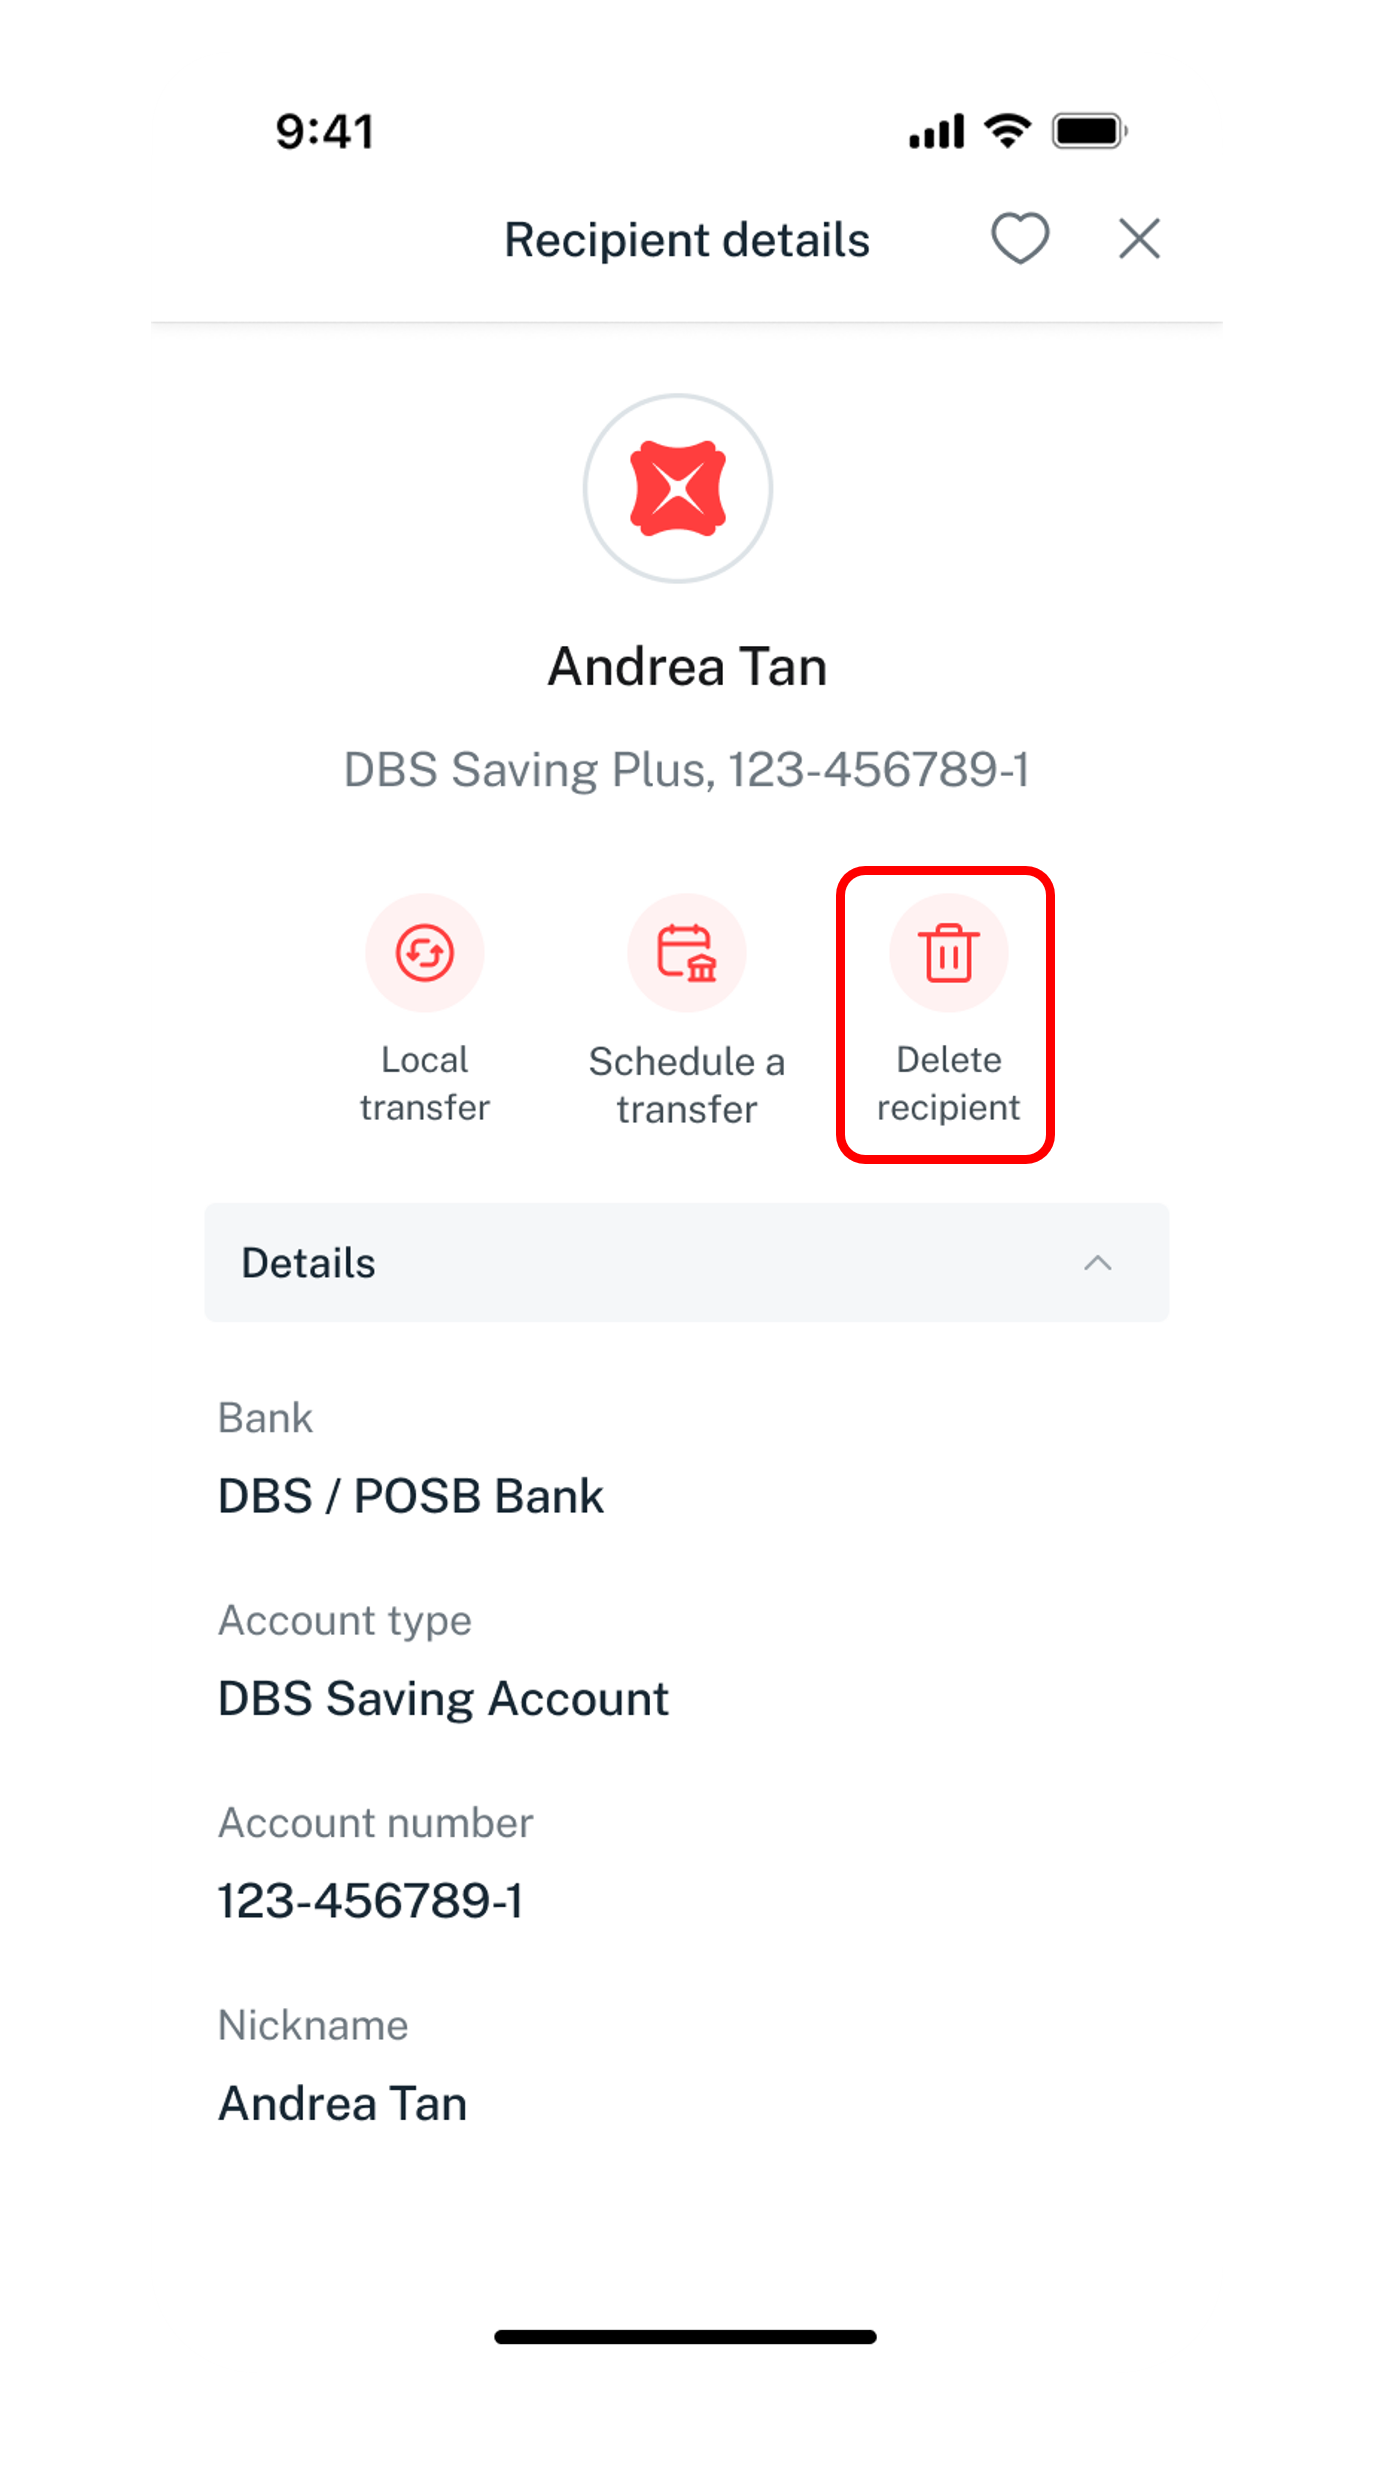The width and height of the screenshot is (1374, 2475).
Task: Collapse the Details section chevron
Action: [1098, 1263]
